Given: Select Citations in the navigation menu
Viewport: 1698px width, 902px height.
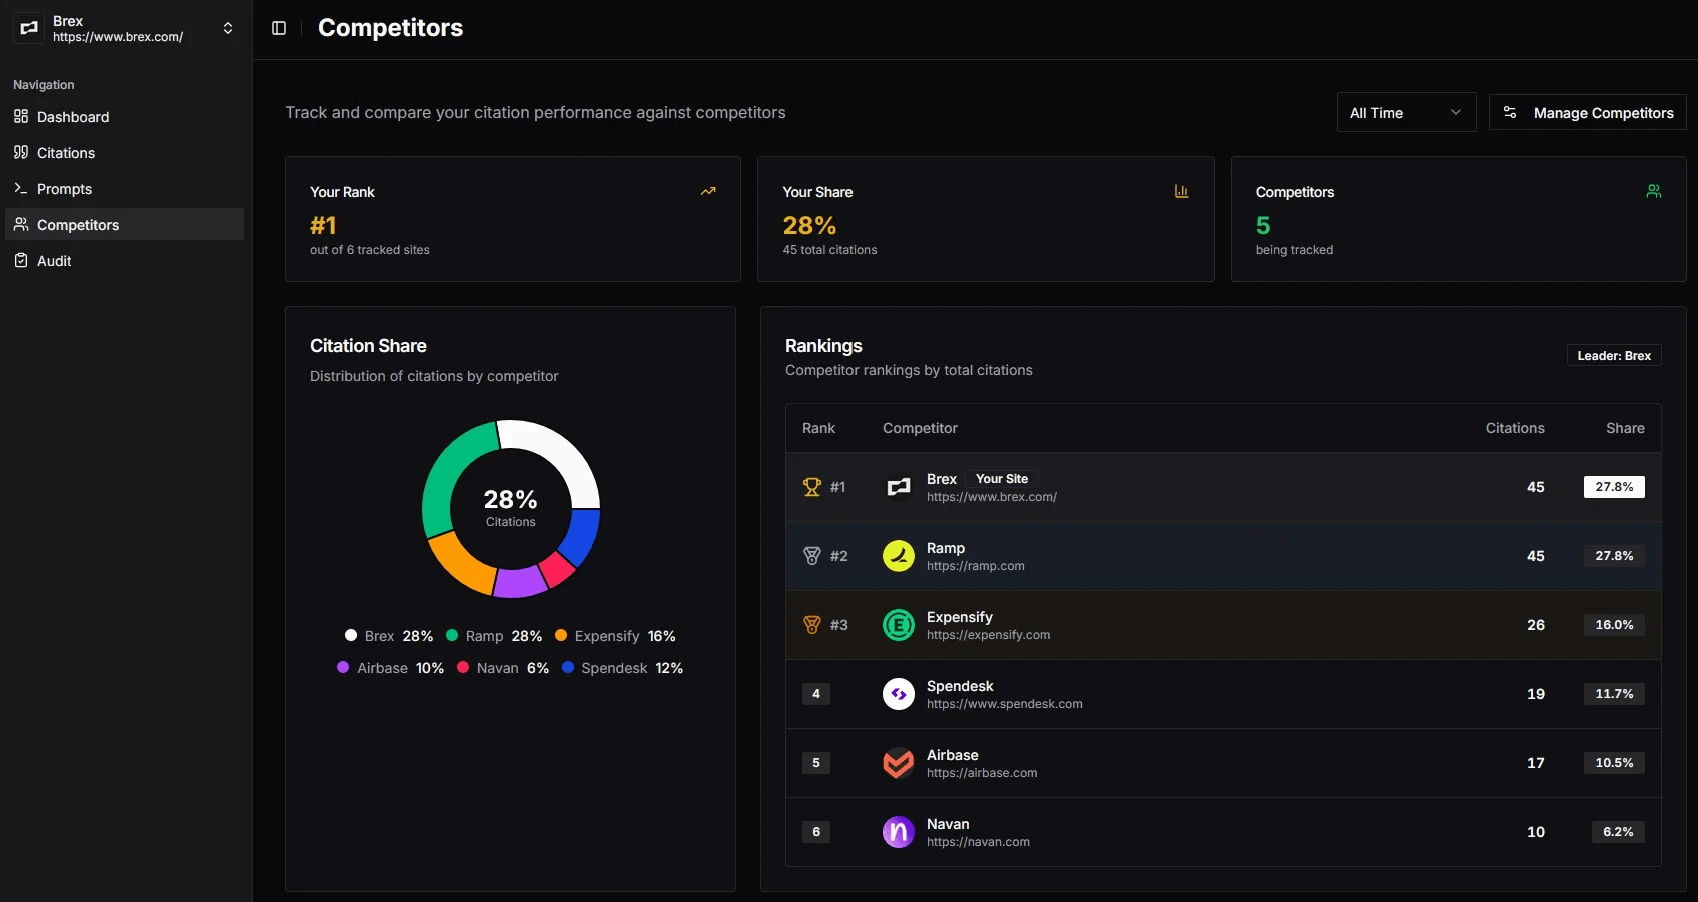Looking at the screenshot, I should [x=66, y=152].
